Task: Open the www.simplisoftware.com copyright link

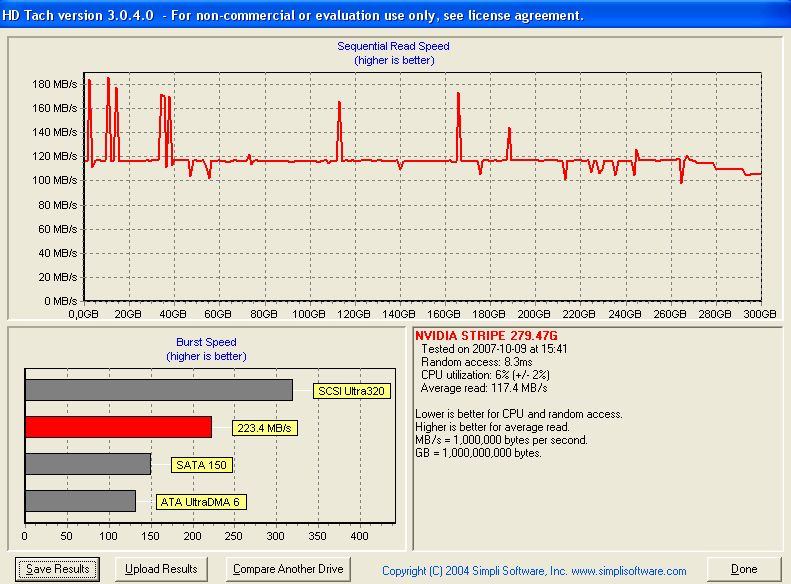Action: coord(534,571)
